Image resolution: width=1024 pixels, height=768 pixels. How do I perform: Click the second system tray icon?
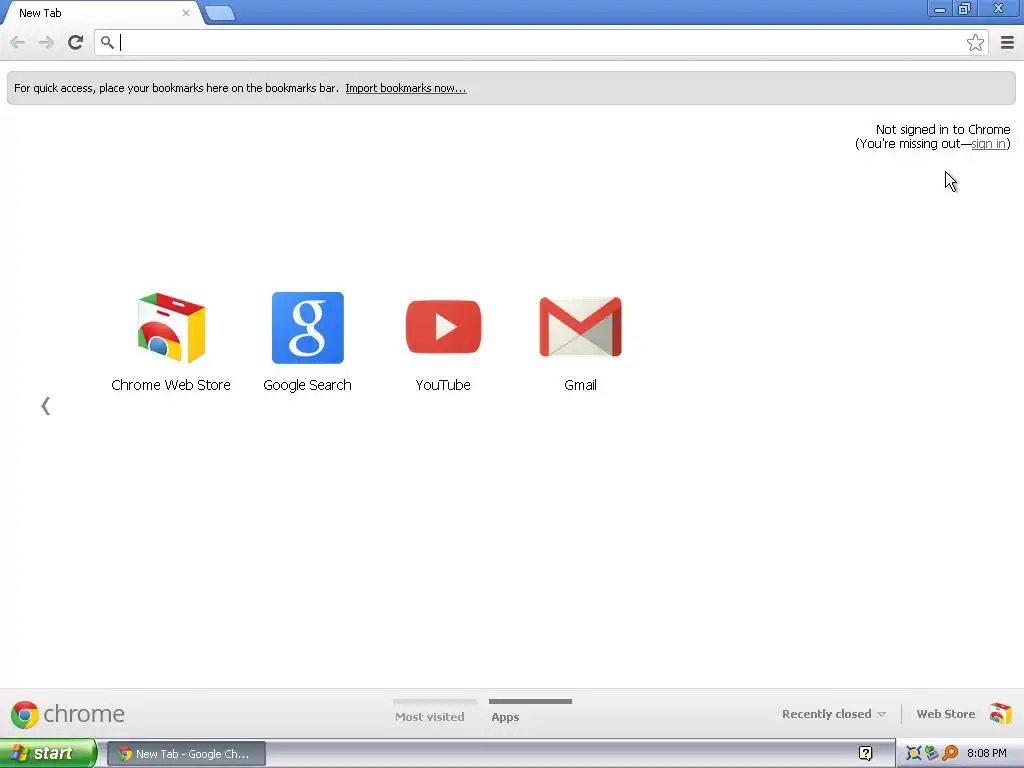coord(931,753)
